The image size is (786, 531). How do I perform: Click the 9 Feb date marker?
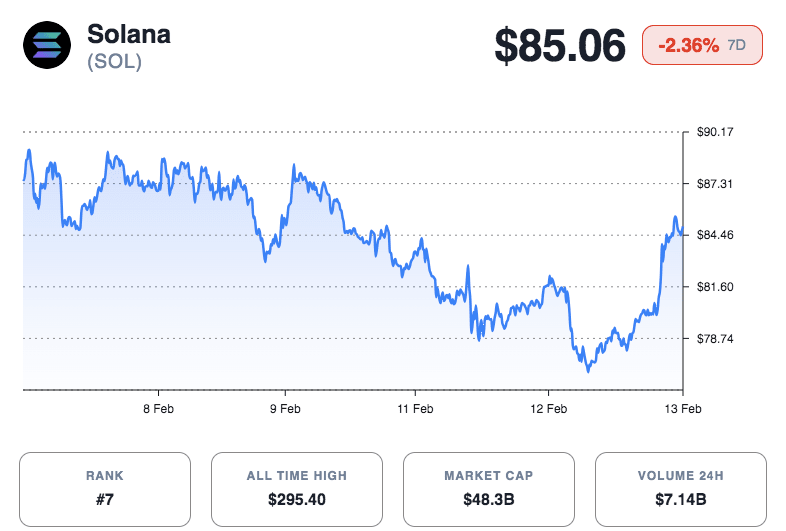point(285,408)
